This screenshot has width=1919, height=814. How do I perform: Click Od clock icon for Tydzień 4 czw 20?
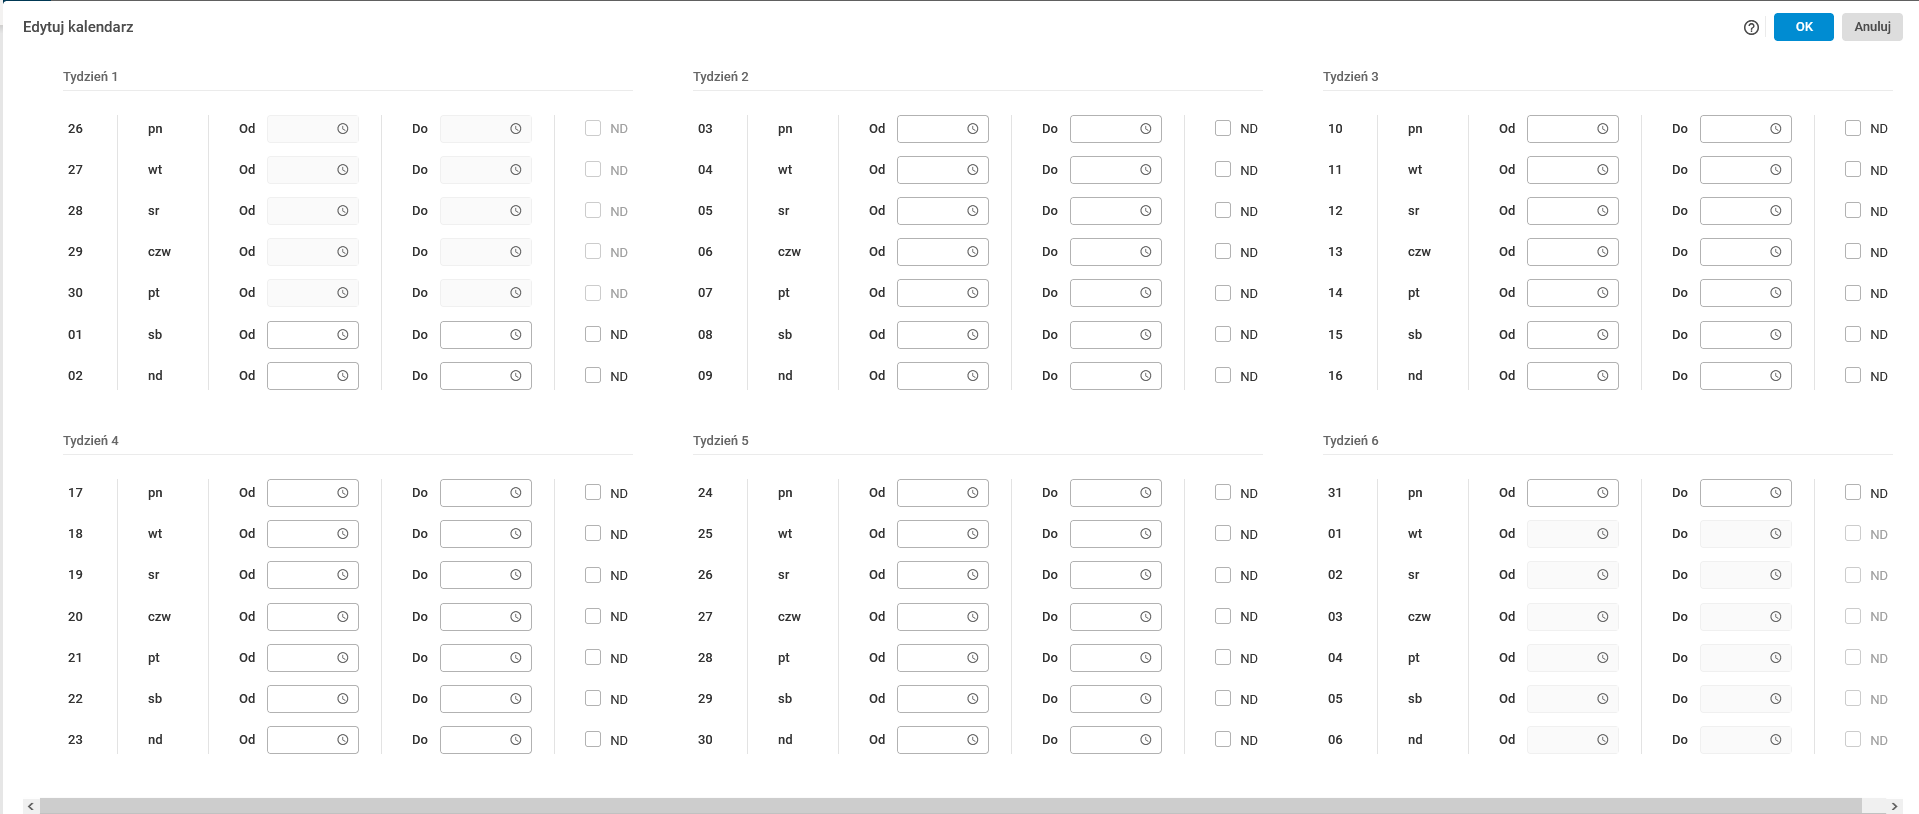pyautogui.click(x=343, y=617)
